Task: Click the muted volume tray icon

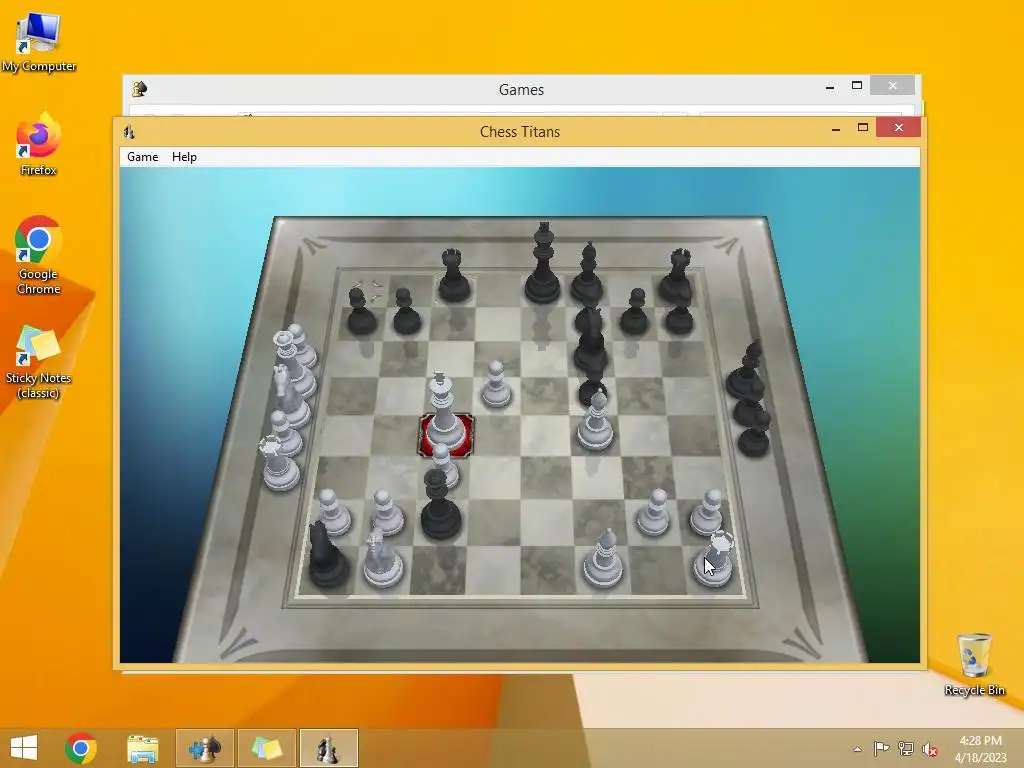Action: (x=929, y=749)
